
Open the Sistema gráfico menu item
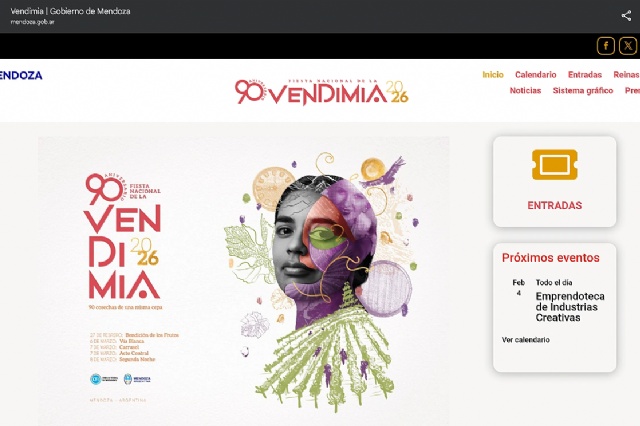pyautogui.click(x=583, y=91)
